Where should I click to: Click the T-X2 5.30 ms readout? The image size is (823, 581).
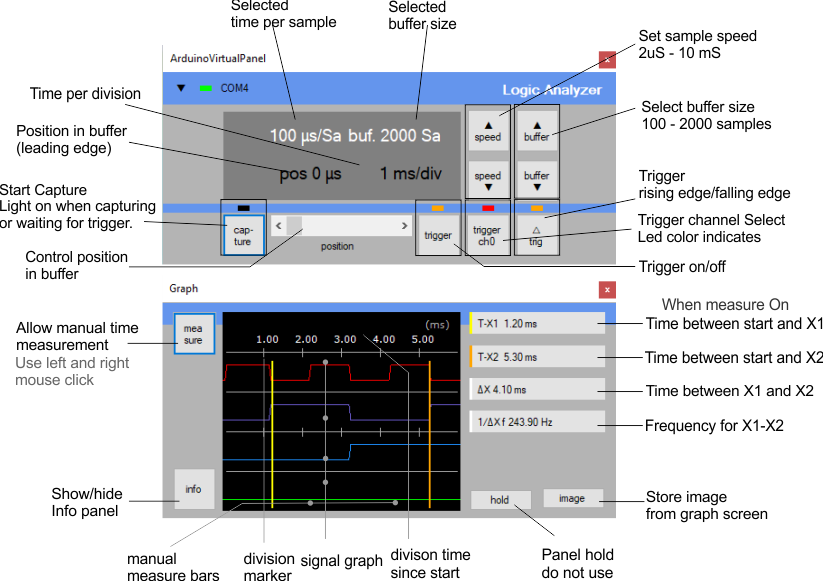[x=536, y=357]
